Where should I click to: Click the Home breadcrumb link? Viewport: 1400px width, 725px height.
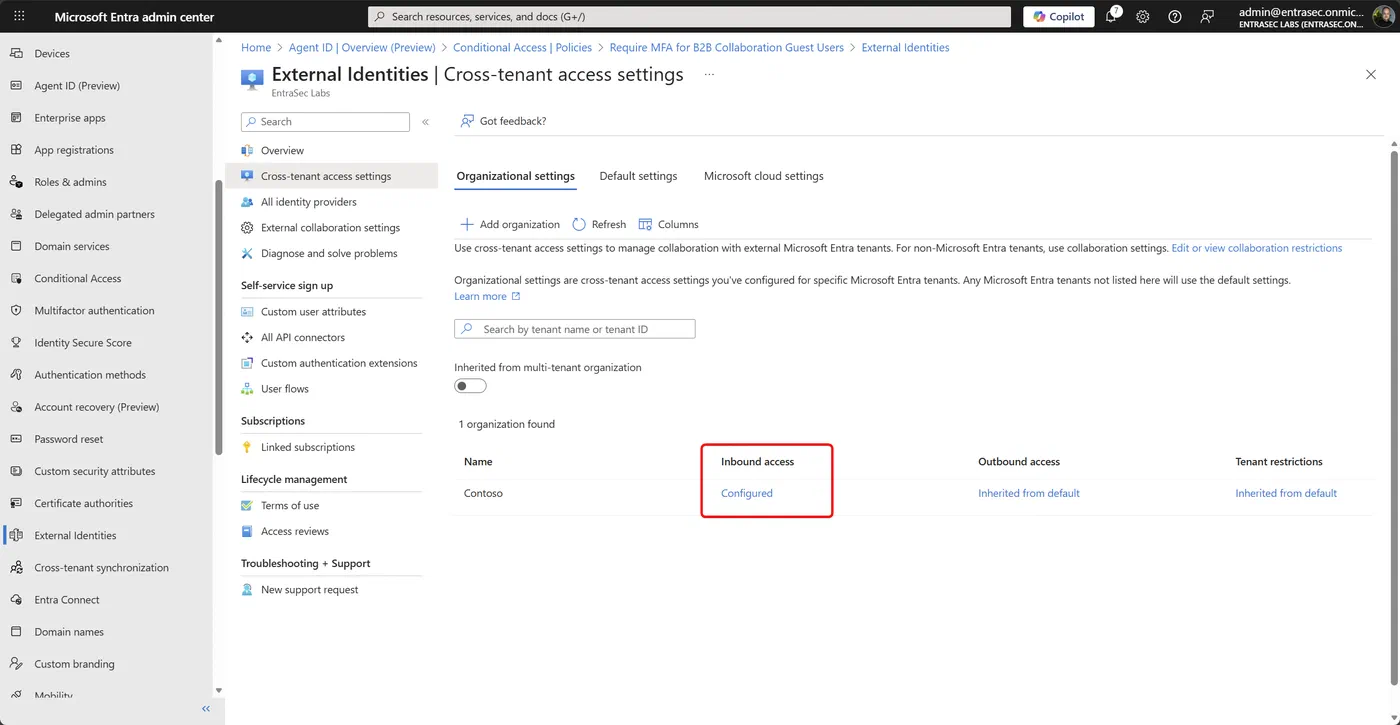click(x=256, y=47)
